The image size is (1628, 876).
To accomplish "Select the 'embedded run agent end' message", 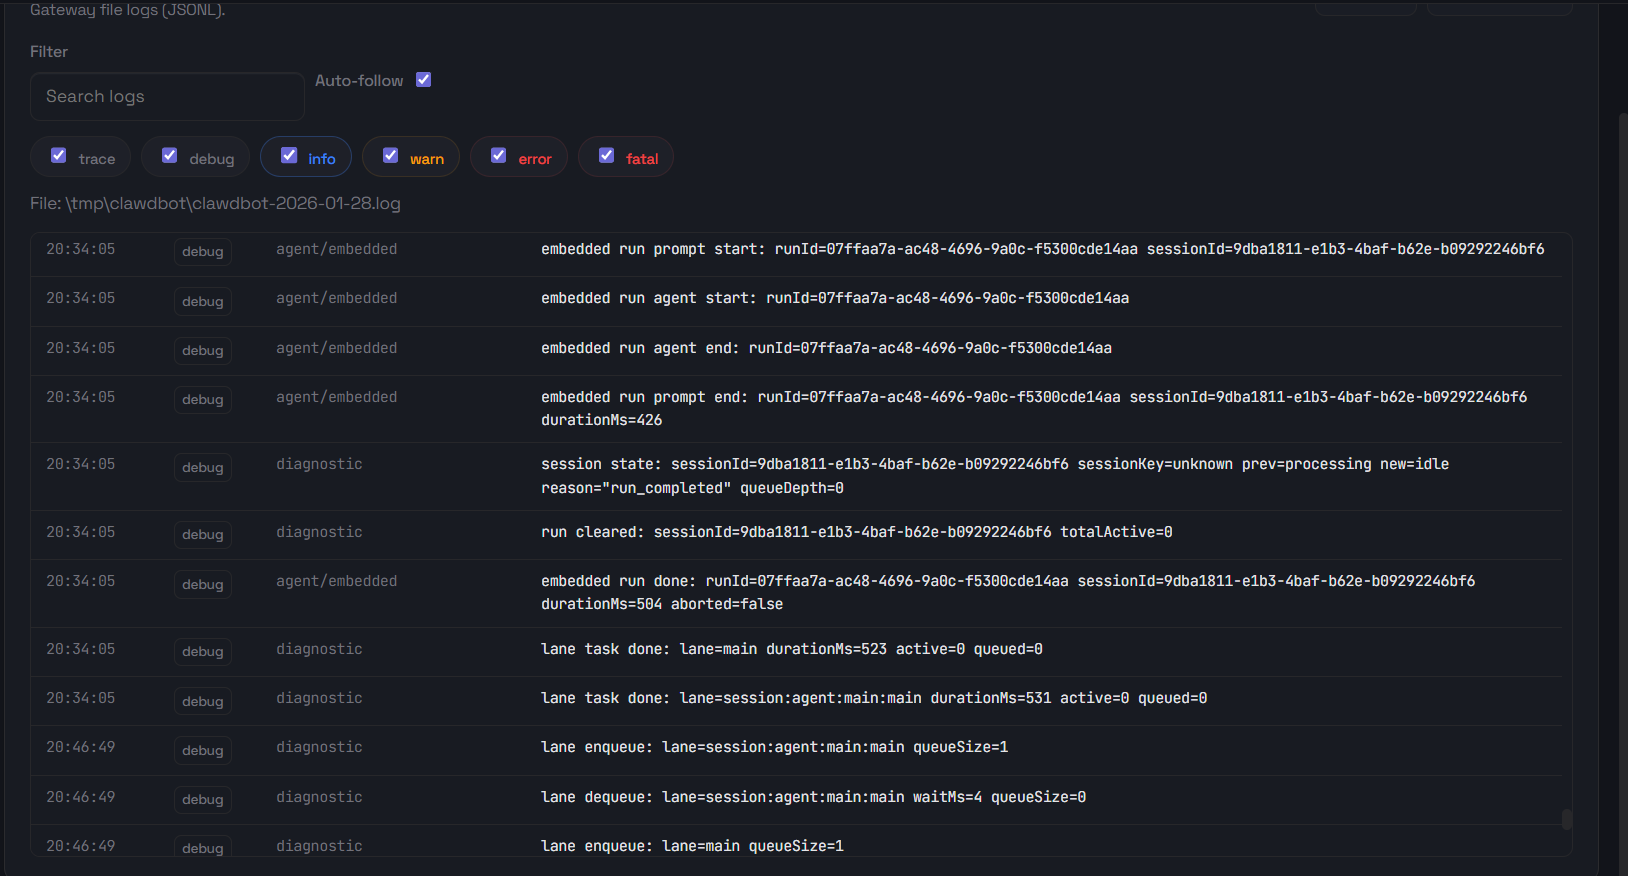I will click(826, 348).
